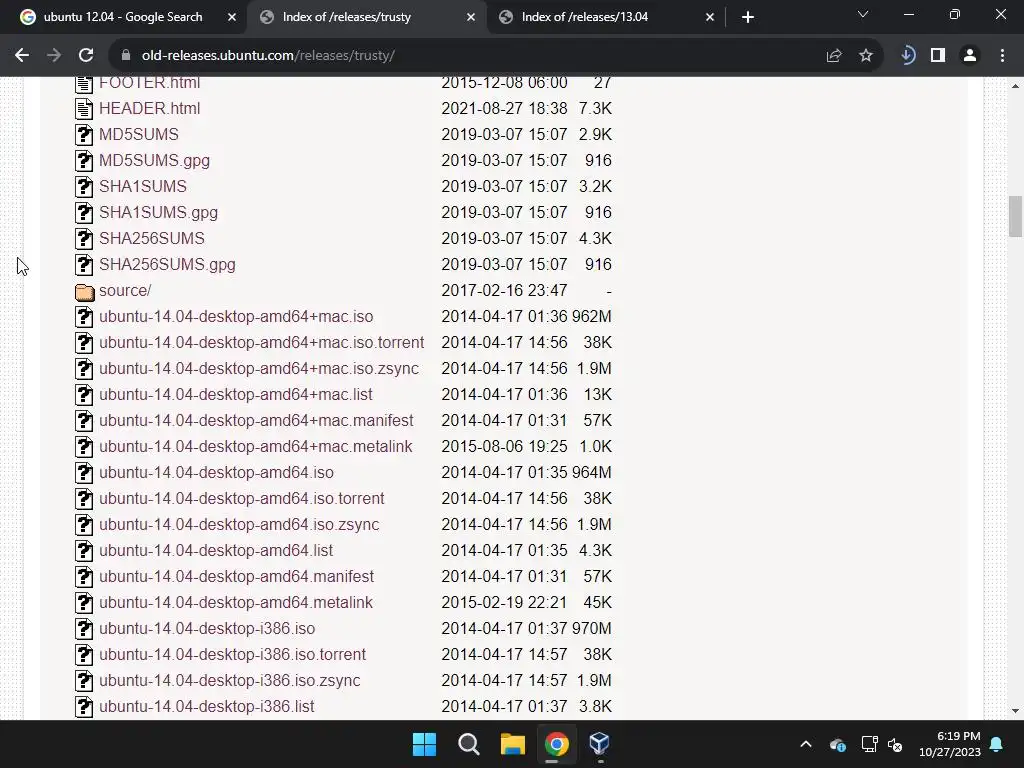Open VirtualBox from the taskbar

(600, 744)
